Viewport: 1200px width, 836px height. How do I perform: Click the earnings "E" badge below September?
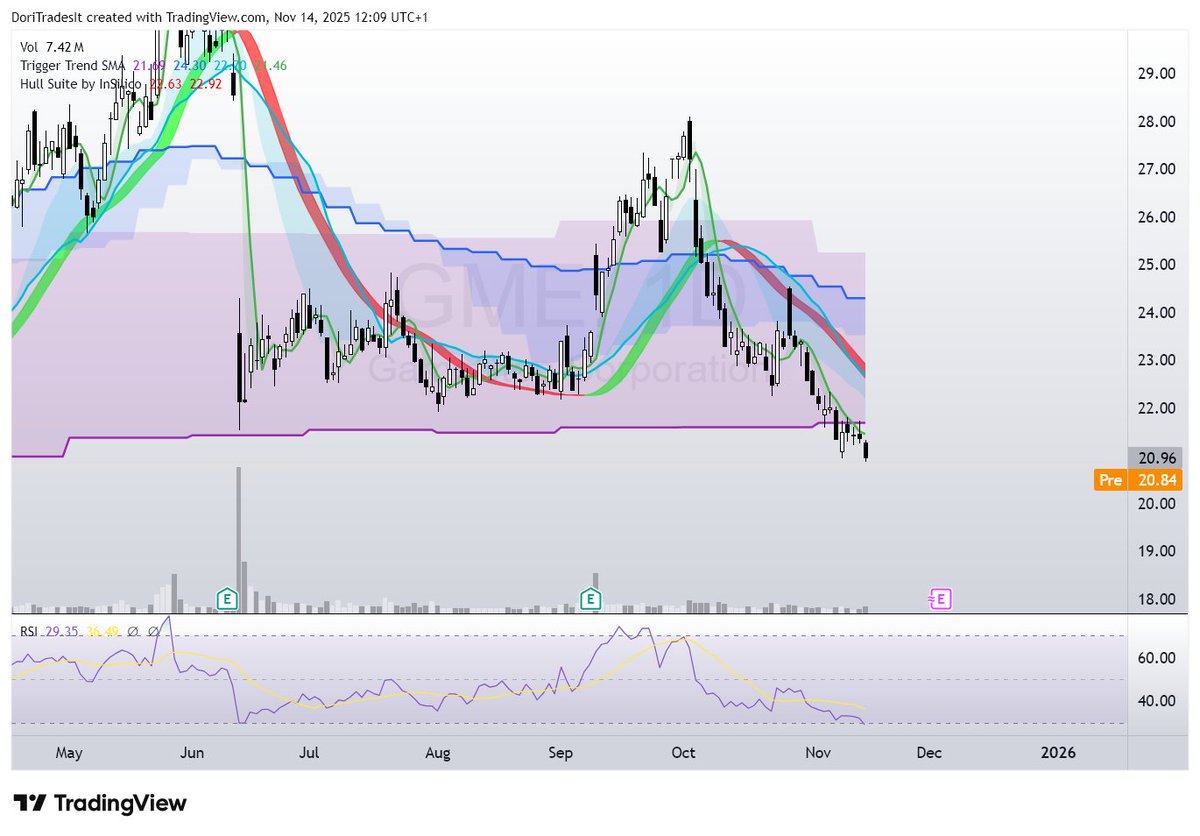click(x=590, y=598)
